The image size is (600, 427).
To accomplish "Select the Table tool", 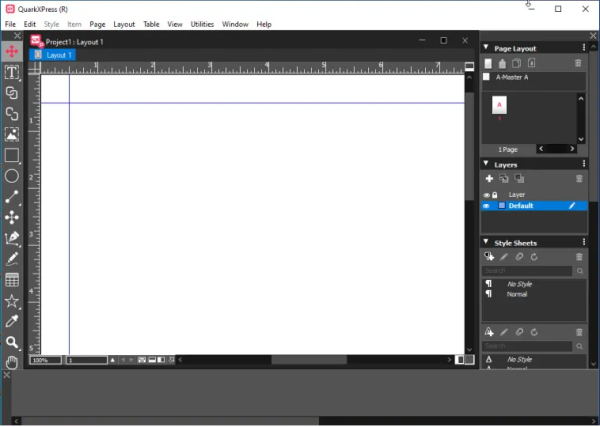I will 12,280.
